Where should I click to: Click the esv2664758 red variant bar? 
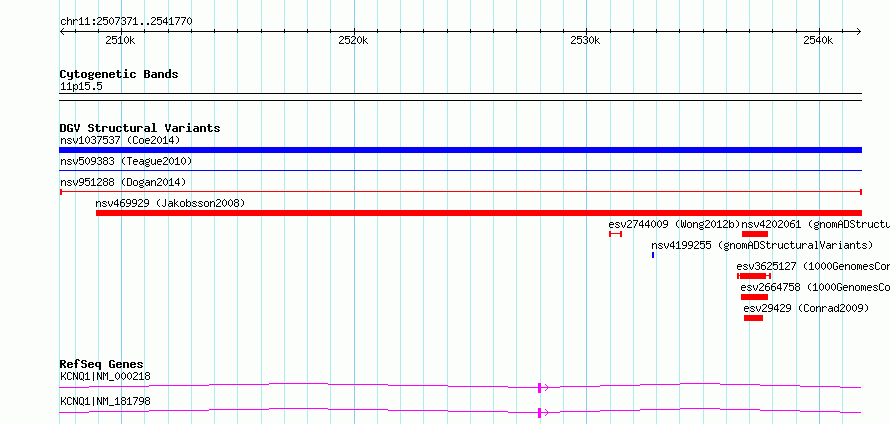click(754, 297)
